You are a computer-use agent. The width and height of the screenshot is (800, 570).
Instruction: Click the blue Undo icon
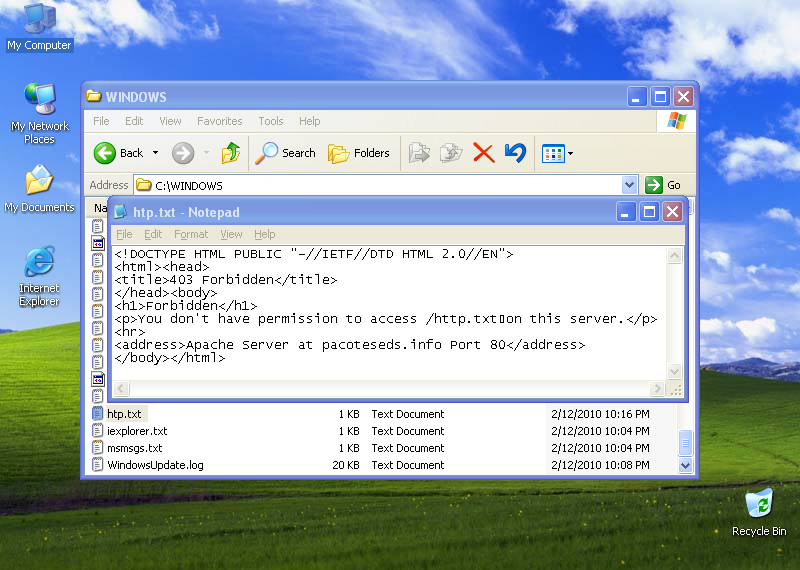pos(515,153)
